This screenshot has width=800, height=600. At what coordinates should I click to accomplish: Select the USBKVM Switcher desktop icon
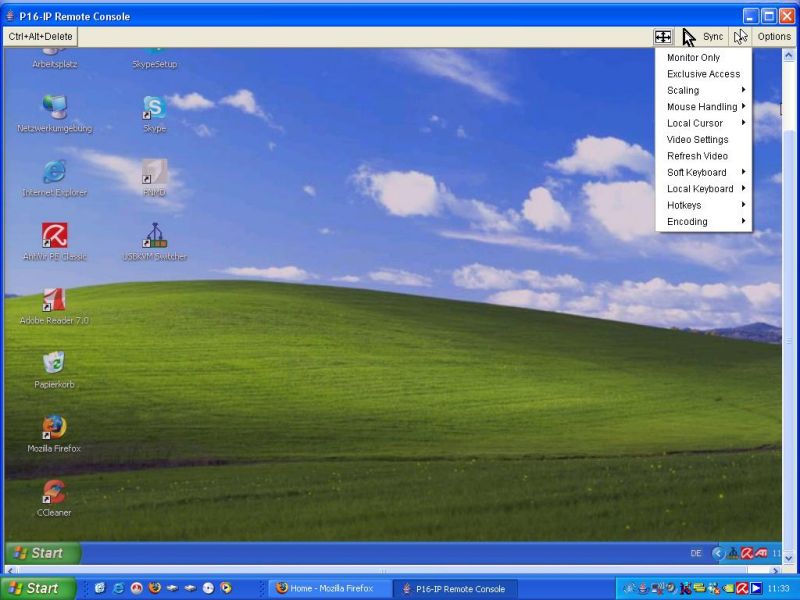tap(155, 241)
